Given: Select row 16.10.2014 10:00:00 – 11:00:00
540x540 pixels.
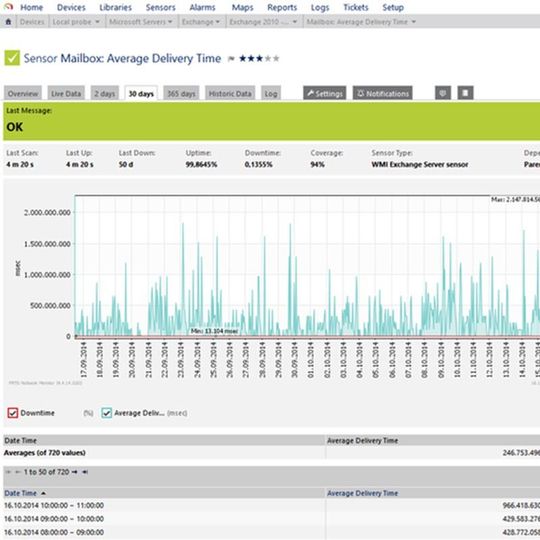Looking at the screenshot, I should pyautogui.click(x=271, y=506).
